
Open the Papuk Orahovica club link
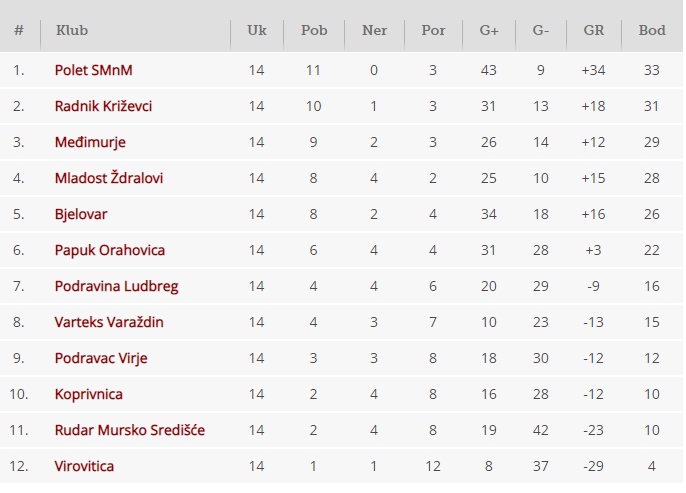point(110,250)
